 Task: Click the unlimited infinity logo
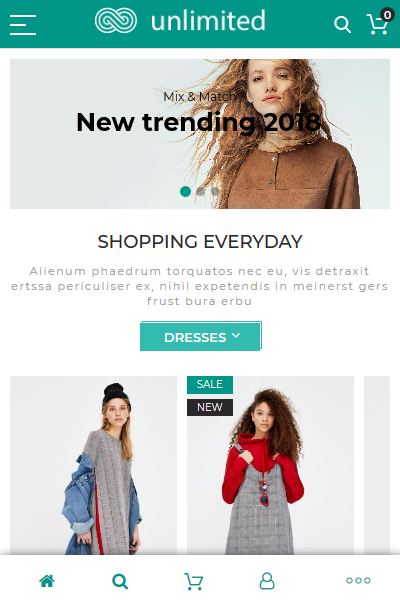tap(116, 20)
